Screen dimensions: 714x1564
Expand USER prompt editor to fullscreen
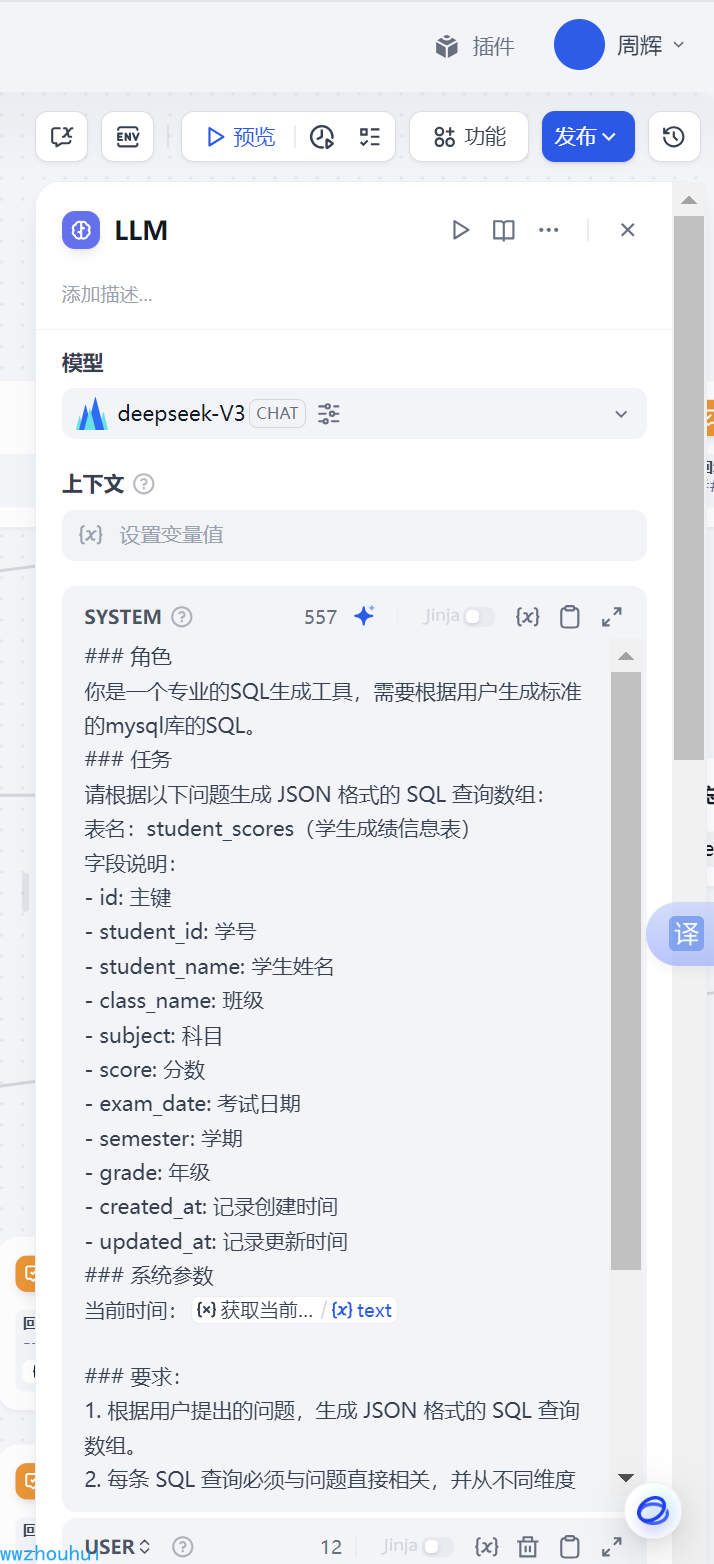(x=612, y=1546)
